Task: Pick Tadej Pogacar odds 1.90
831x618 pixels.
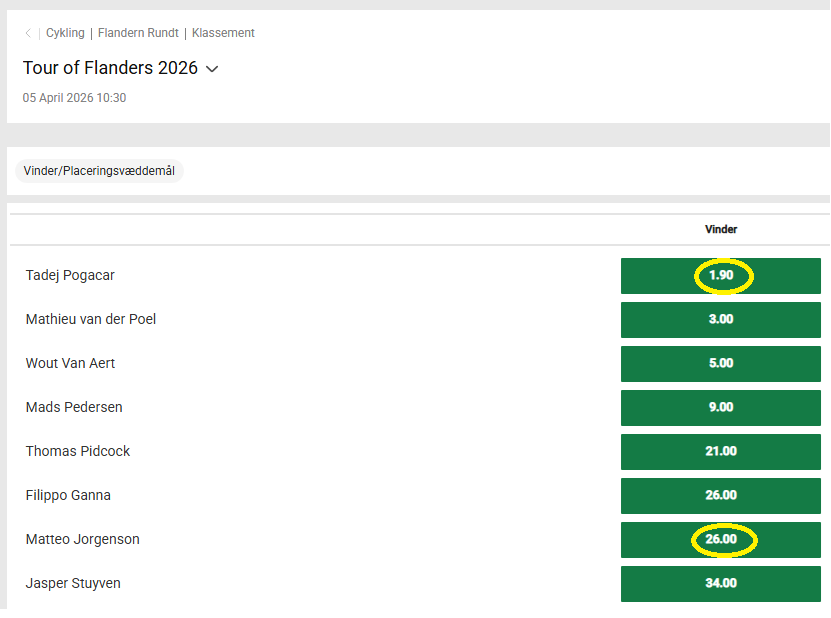Action: point(721,276)
